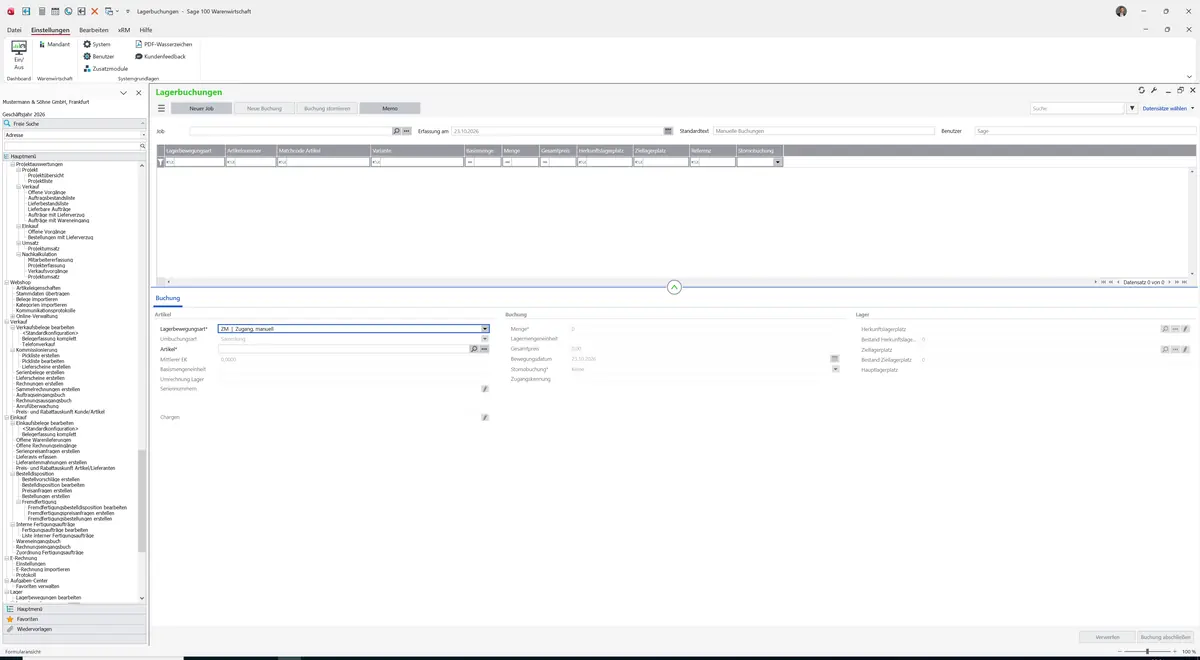
Task: Click the edit pencil icon for Seriennummern
Action: 485,388
